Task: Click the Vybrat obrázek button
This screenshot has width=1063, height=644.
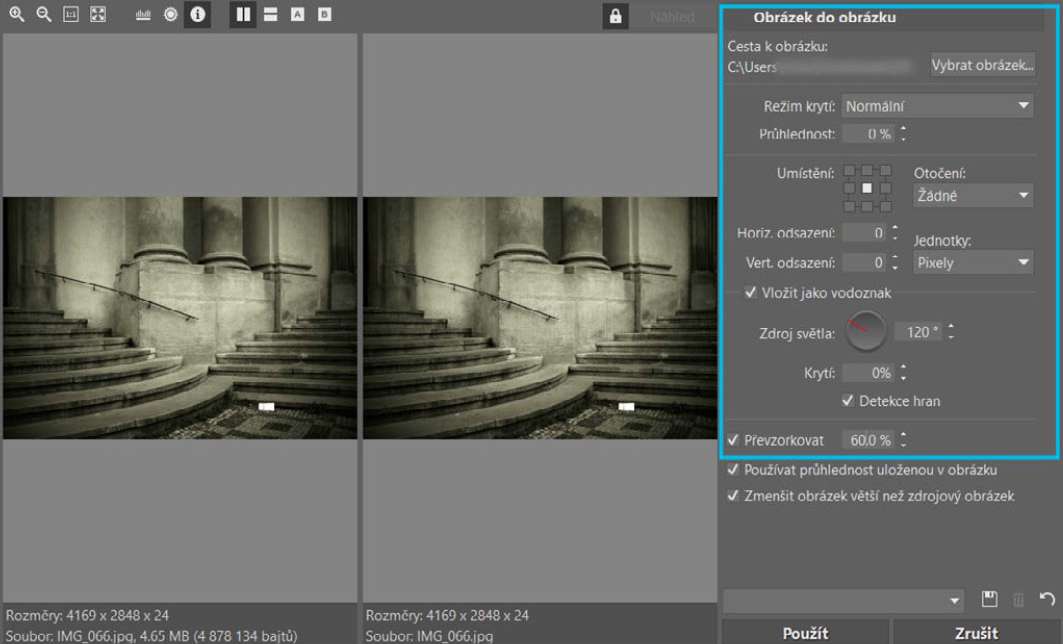Action: tap(982, 66)
